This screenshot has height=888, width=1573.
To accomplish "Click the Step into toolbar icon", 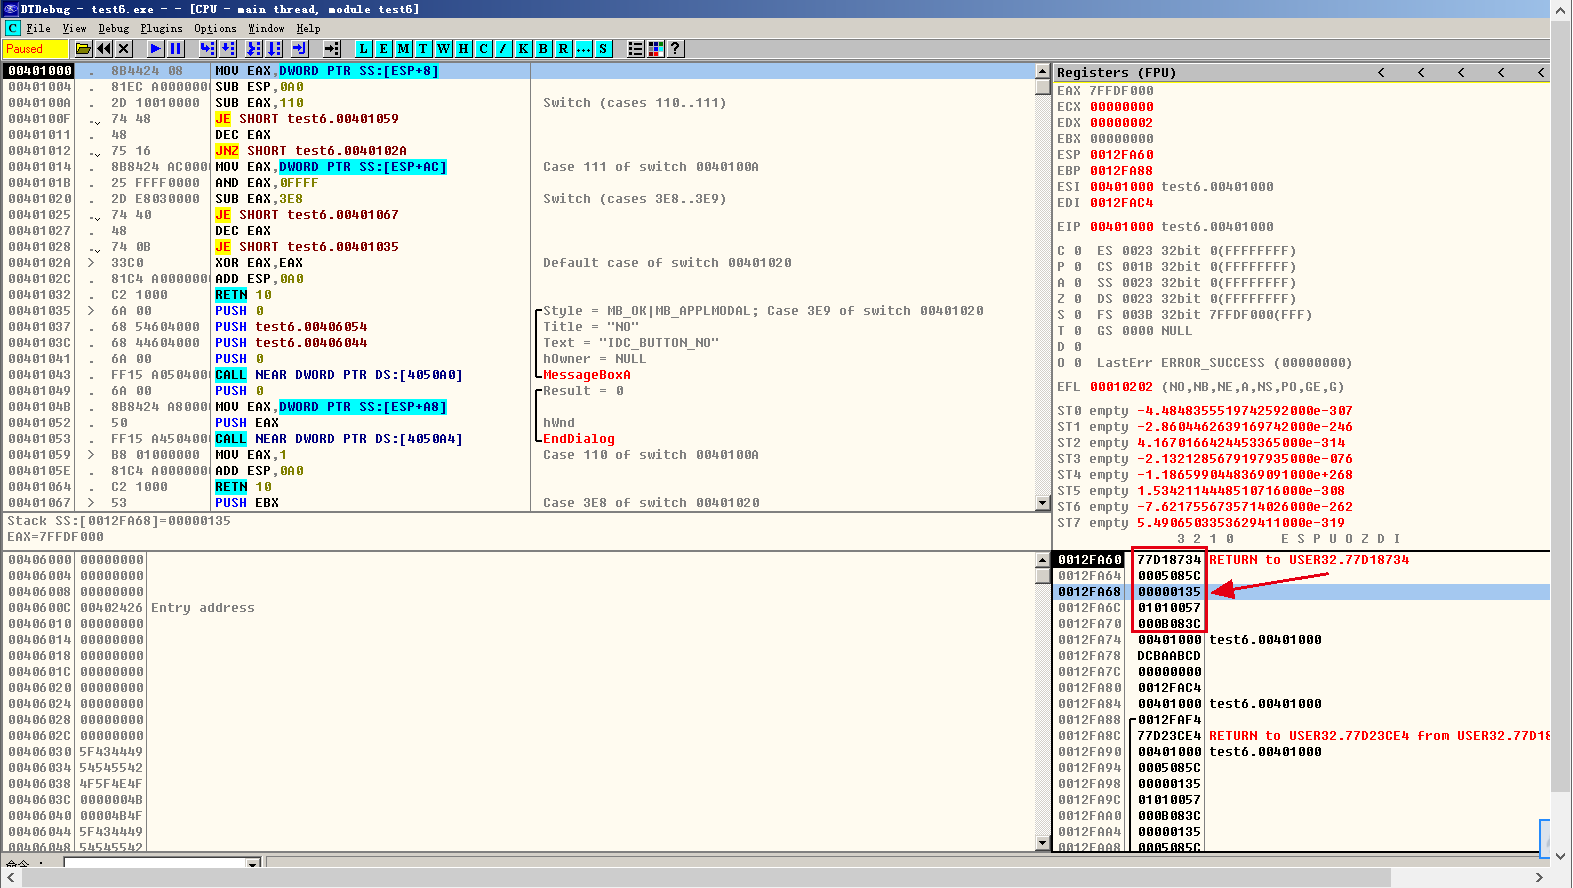I will click(x=207, y=48).
